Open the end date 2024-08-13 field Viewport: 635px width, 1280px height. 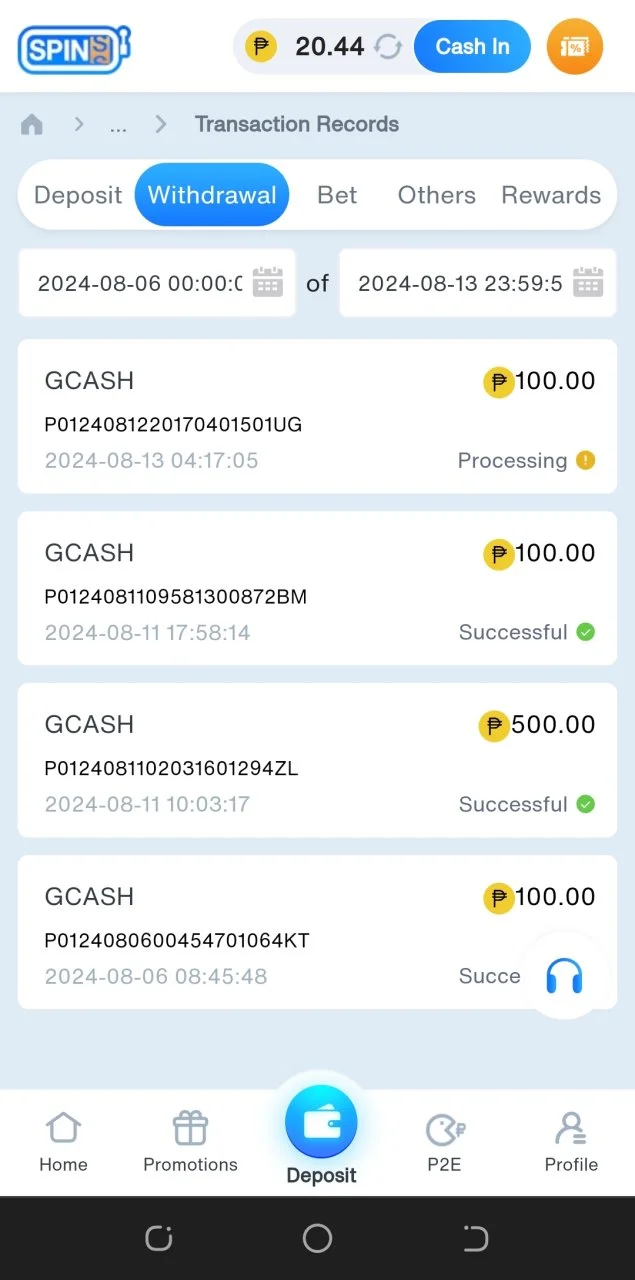478,283
